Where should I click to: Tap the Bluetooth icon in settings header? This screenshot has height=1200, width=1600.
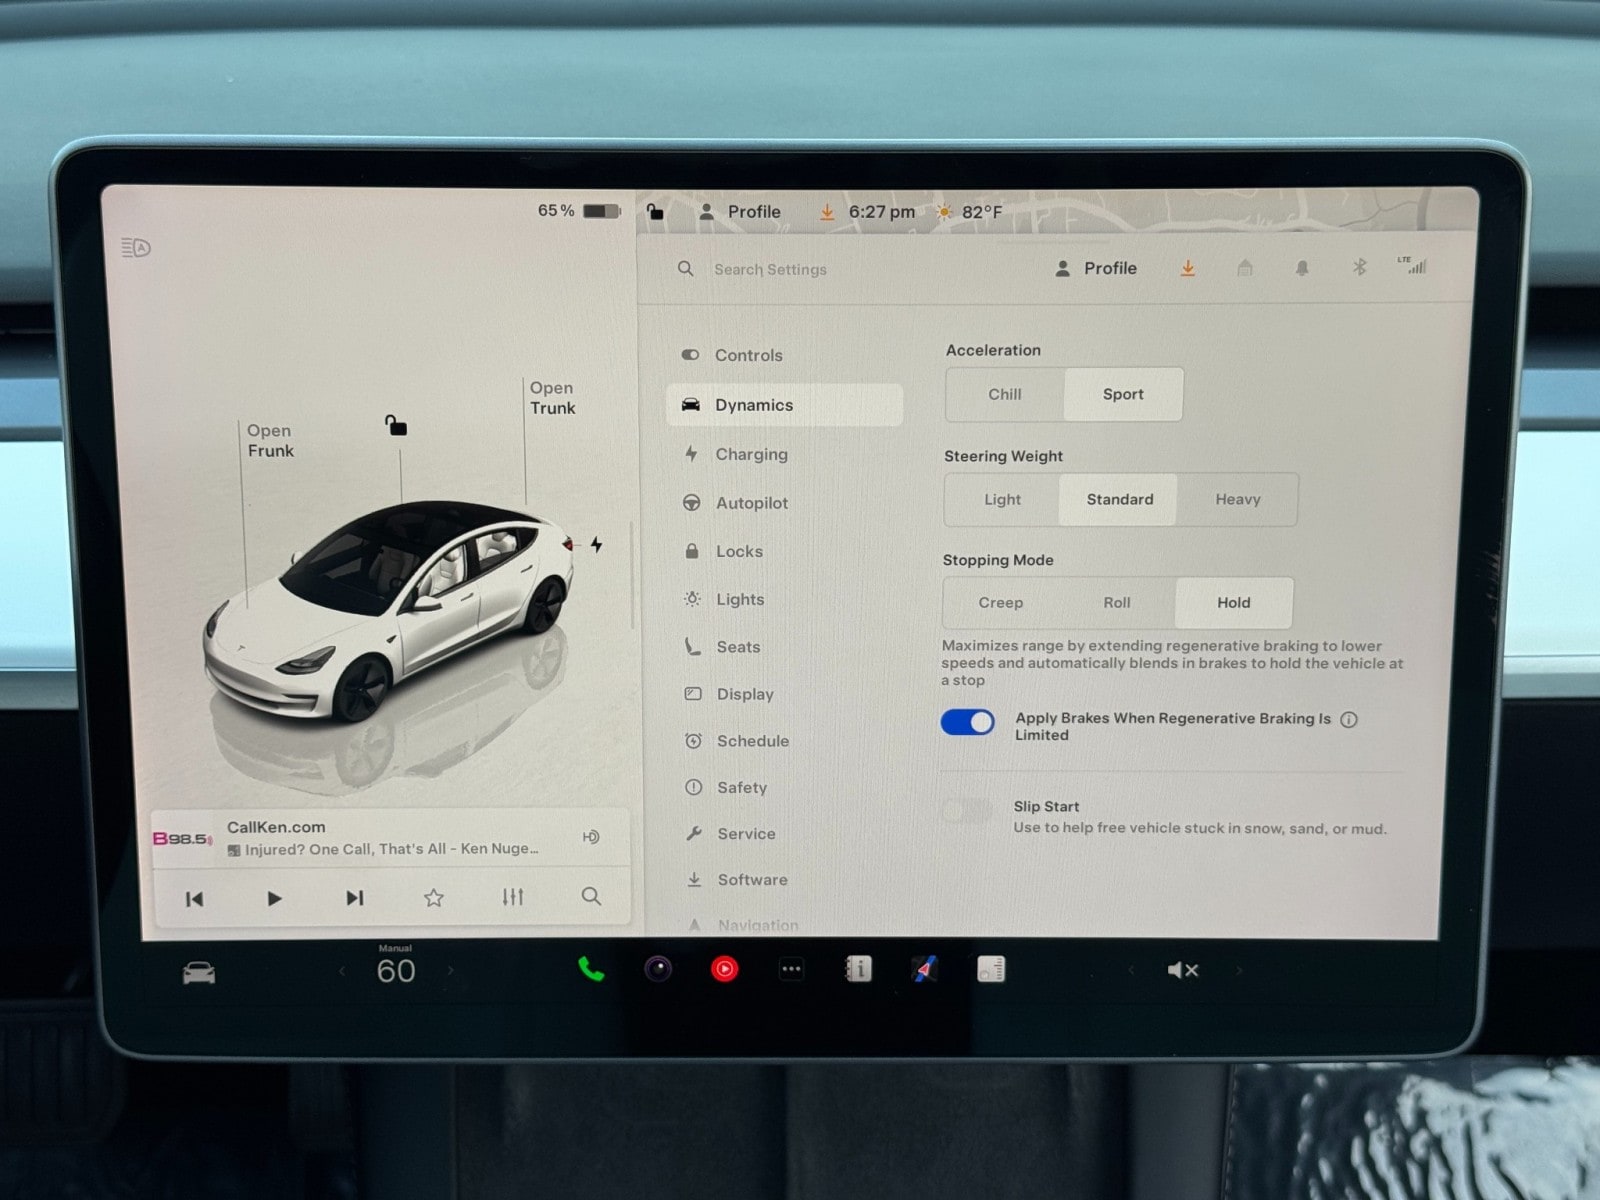point(1359,267)
